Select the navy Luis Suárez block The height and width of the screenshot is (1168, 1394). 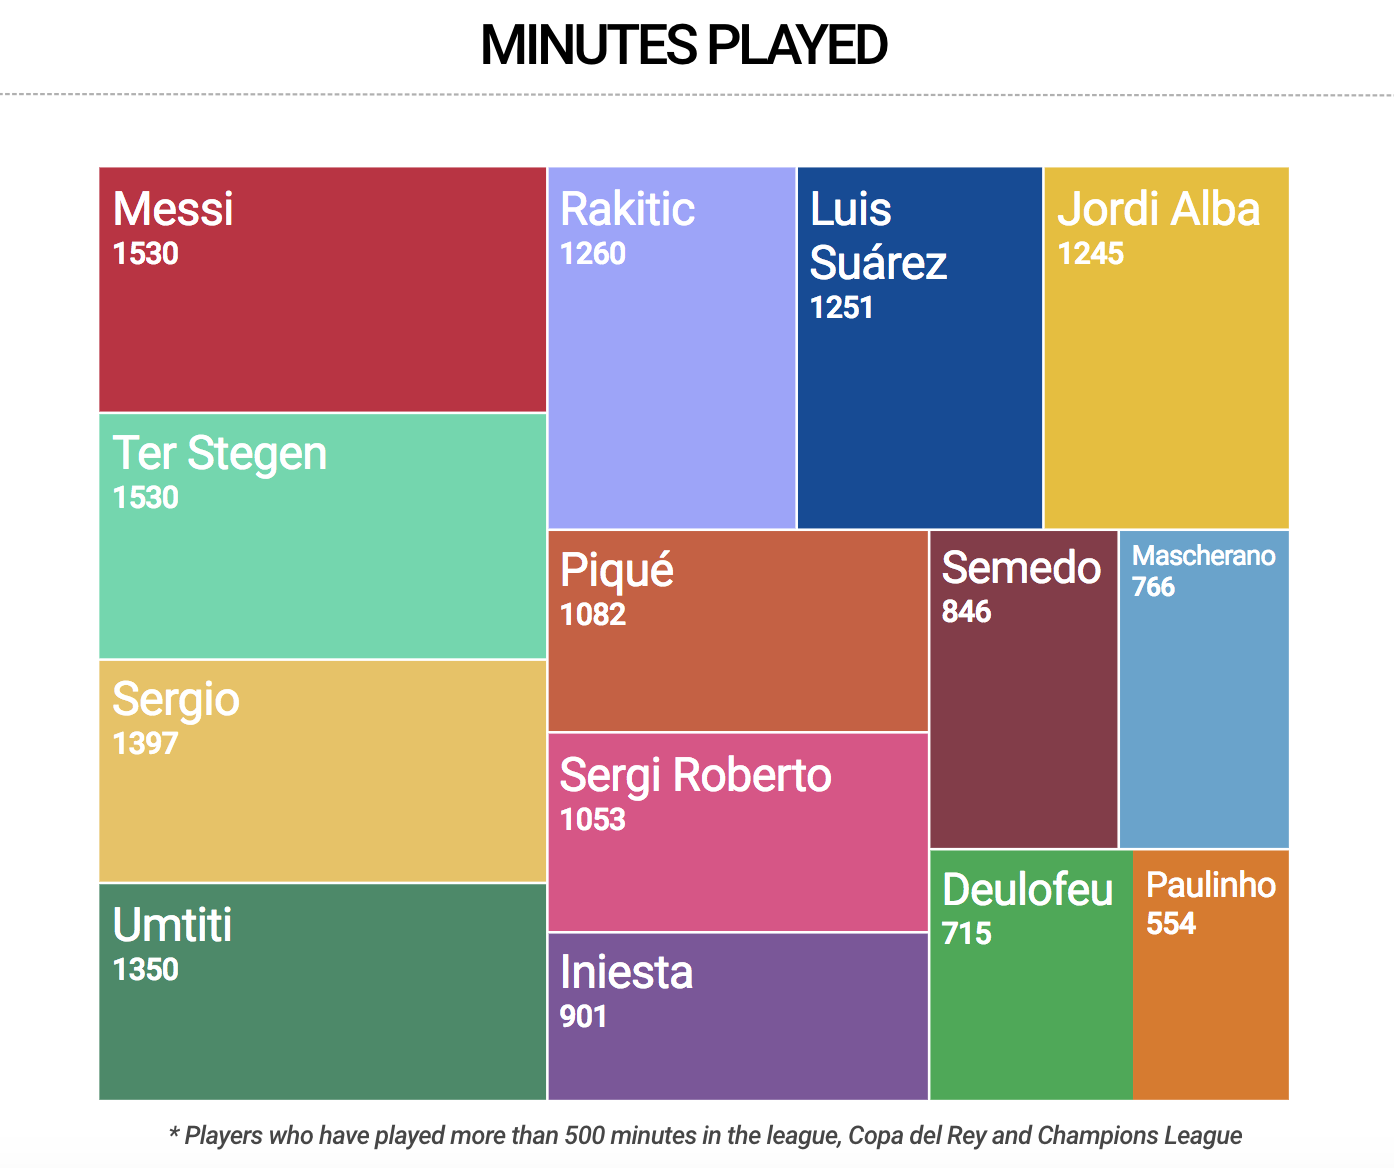[x=920, y=348]
